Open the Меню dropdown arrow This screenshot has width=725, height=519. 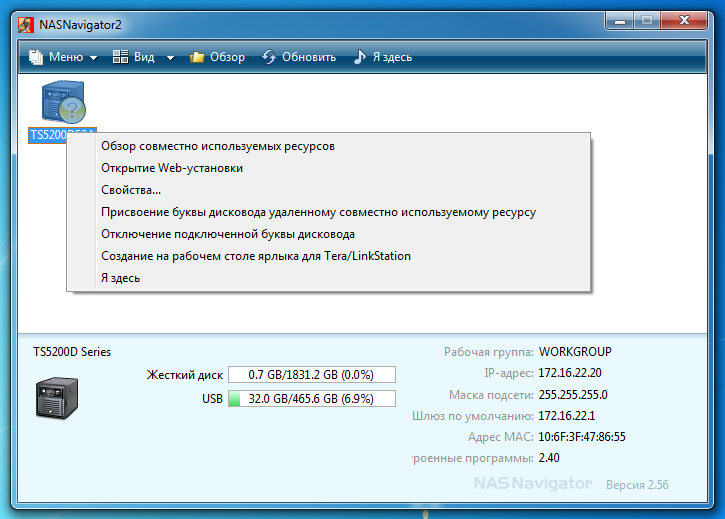coord(93,58)
